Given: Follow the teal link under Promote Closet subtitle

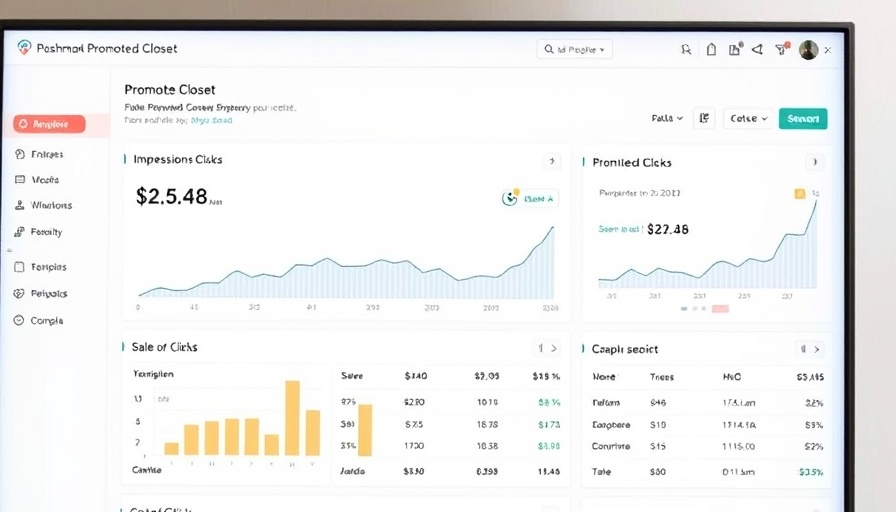Looking at the screenshot, I should point(211,120).
